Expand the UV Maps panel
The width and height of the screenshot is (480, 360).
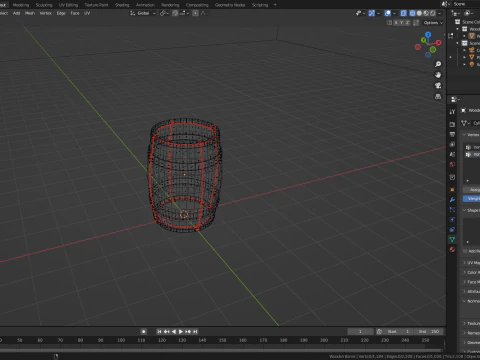(x=472, y=263)
